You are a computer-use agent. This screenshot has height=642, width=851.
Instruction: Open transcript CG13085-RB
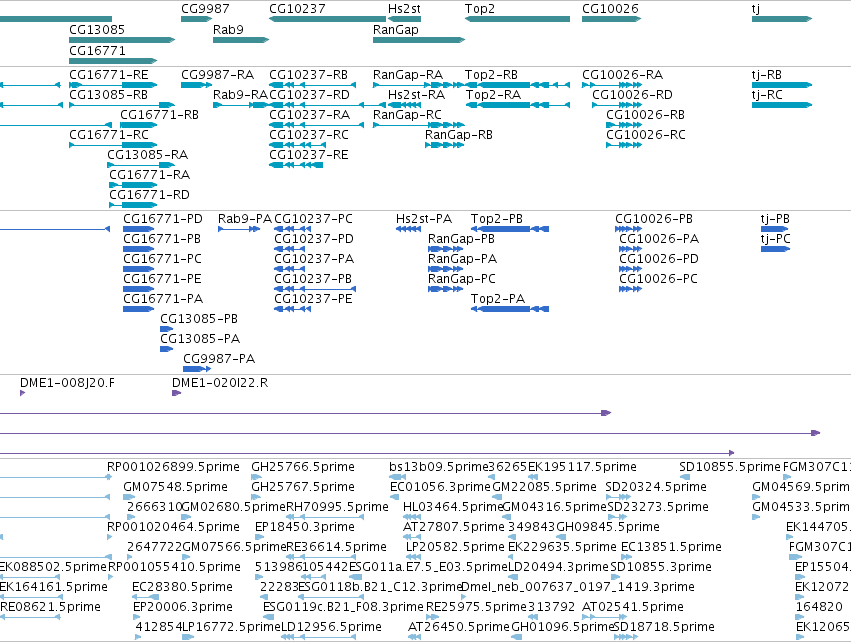[109, 94]
